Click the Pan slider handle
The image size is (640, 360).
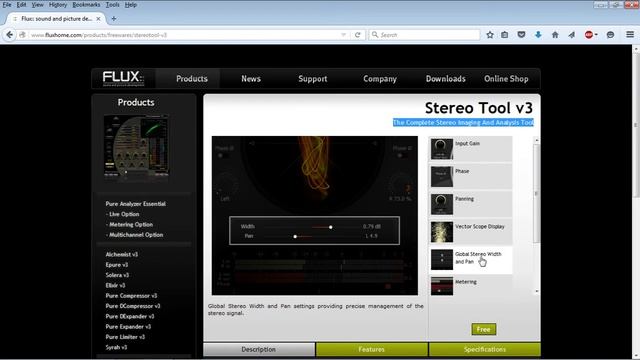pyautogui.click(x=295, y=236)
